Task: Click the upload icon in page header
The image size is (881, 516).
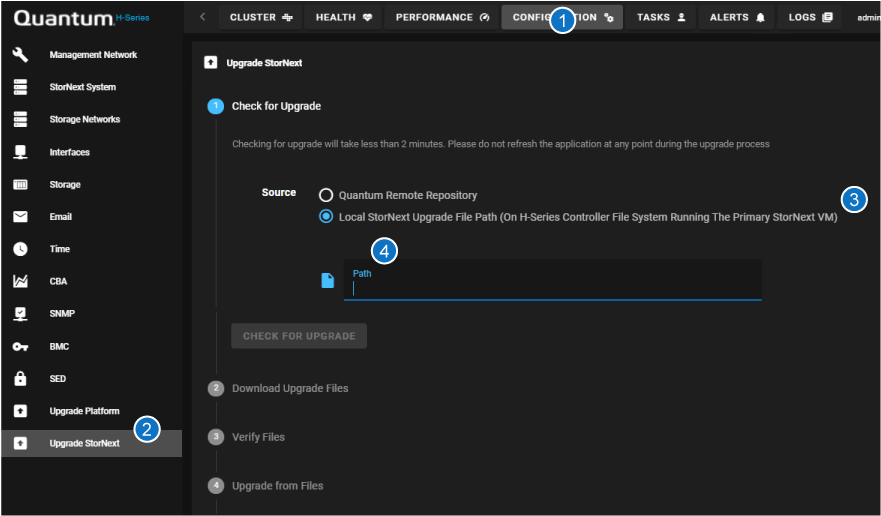Action: click(211, 62)
